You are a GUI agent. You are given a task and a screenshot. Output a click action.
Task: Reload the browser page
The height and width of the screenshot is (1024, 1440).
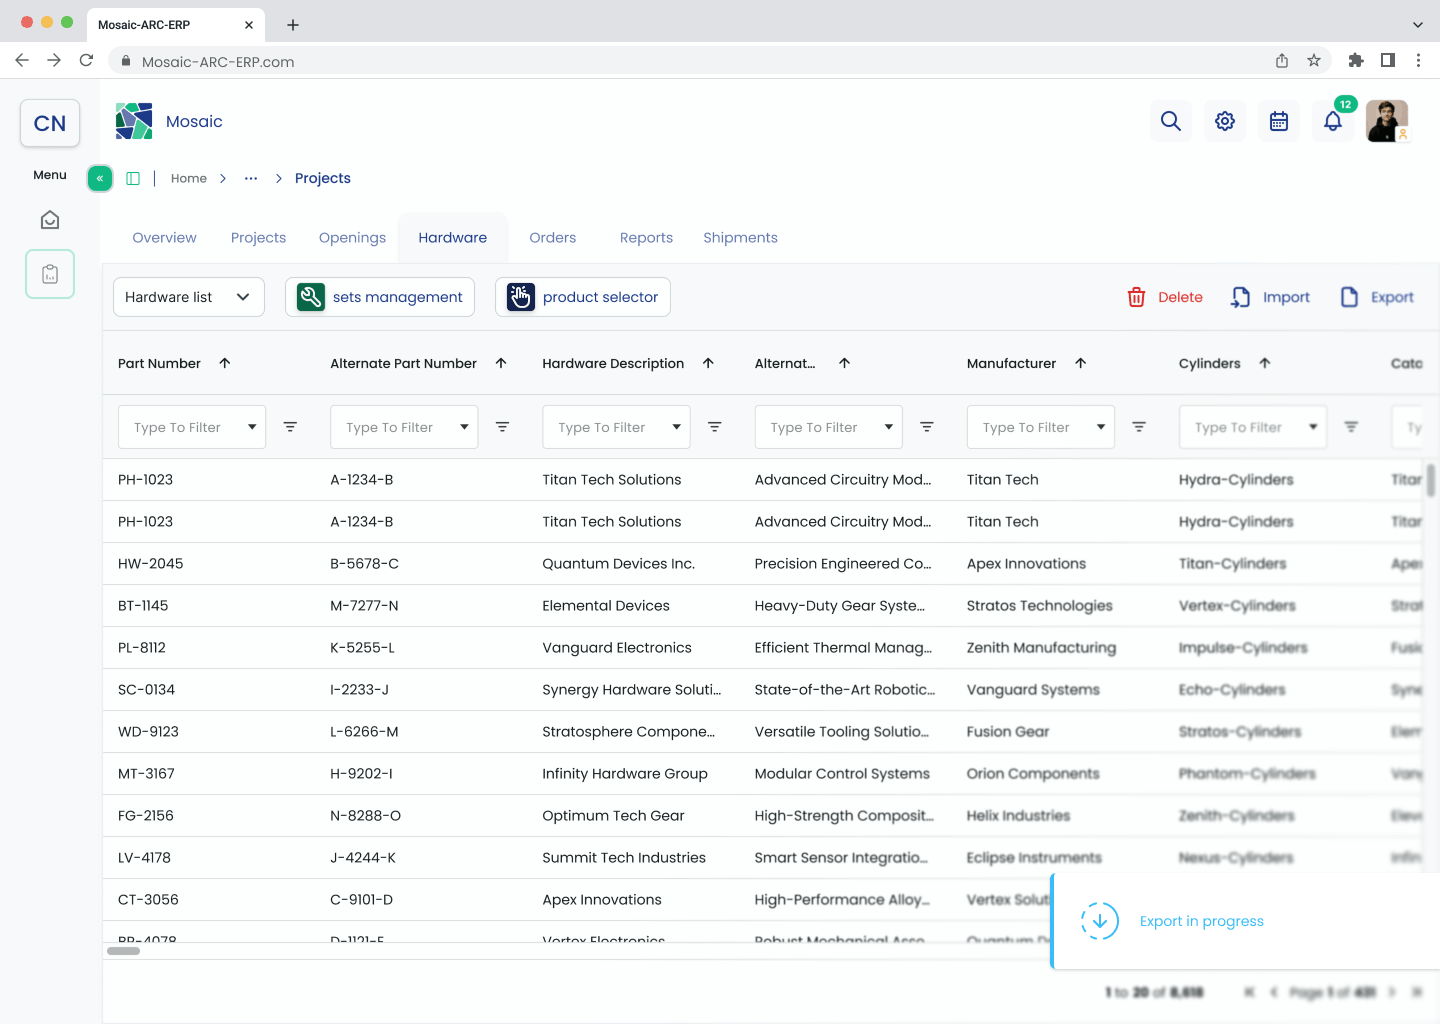point(87,61)
